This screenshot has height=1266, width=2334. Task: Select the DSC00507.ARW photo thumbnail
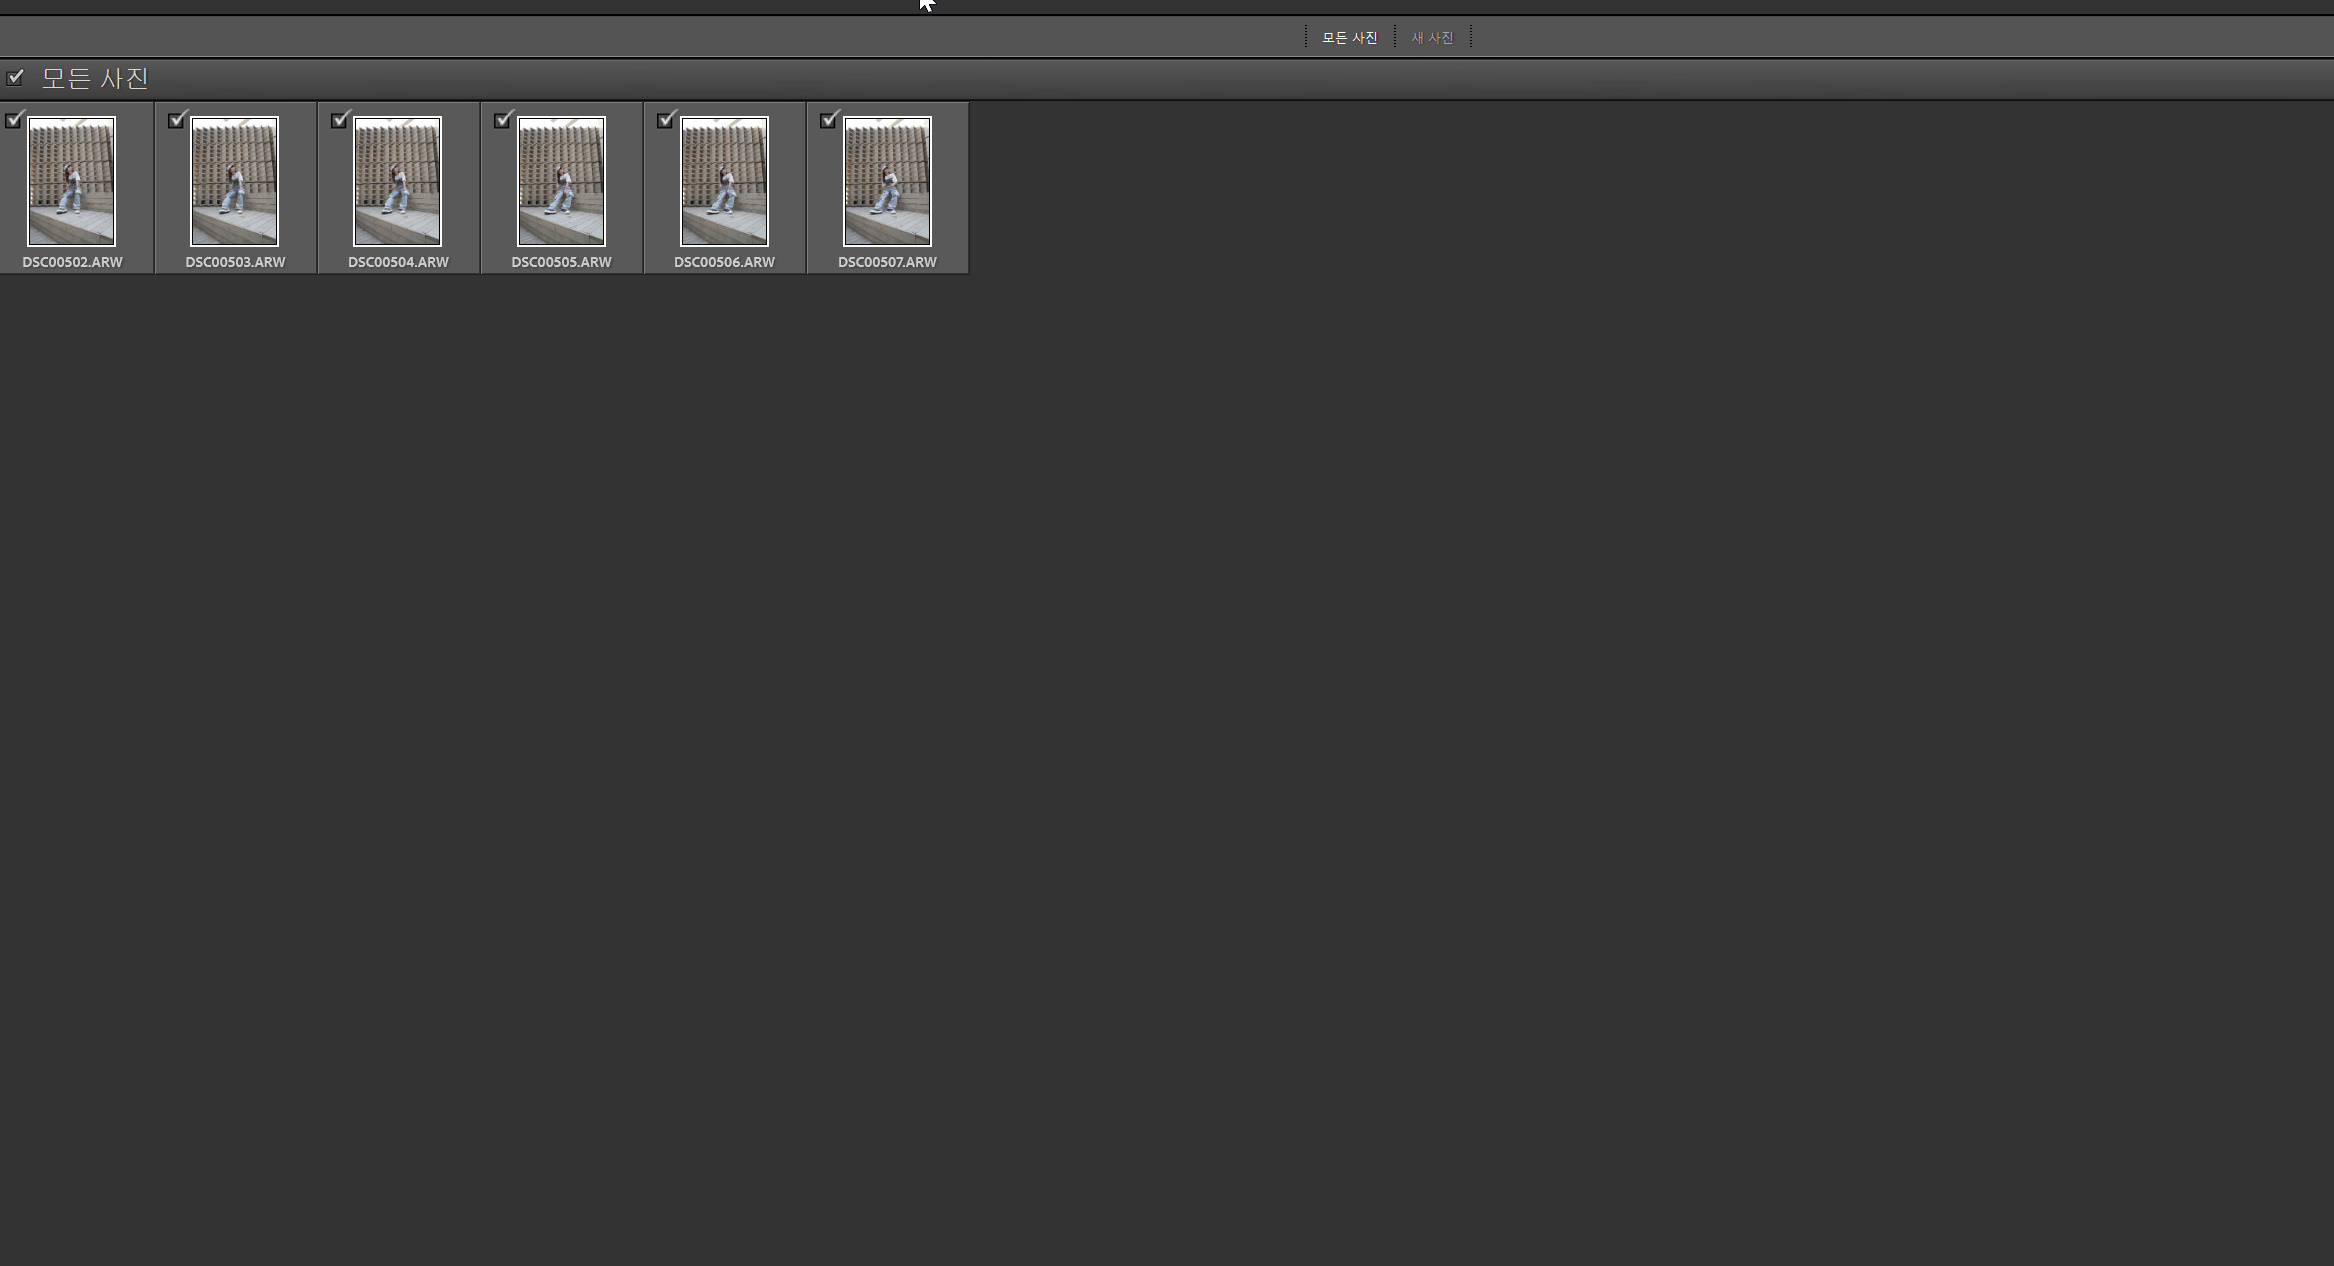click(887, 181)
